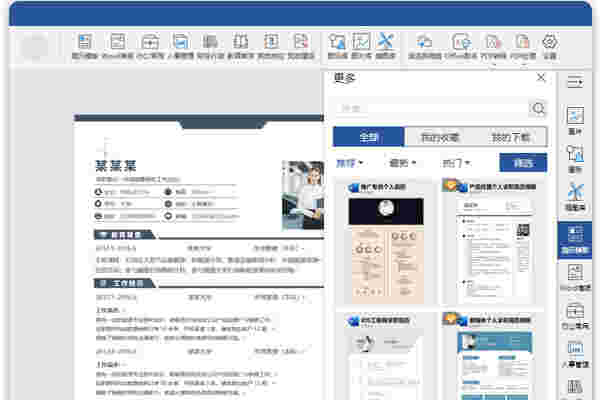600x400 pixels.
Task: Click the books icon at the sidebar bottom
Action: point(575,387)
